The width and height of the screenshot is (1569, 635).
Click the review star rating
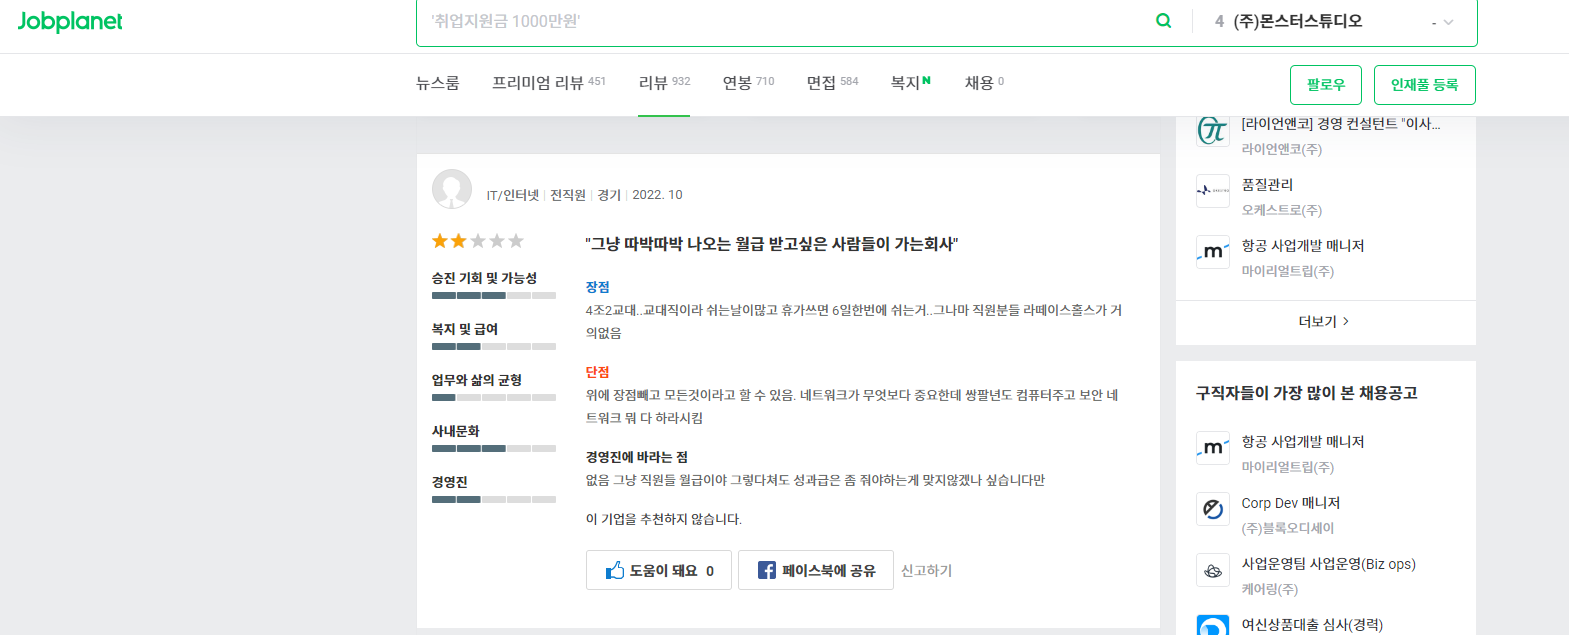point(478,241)
